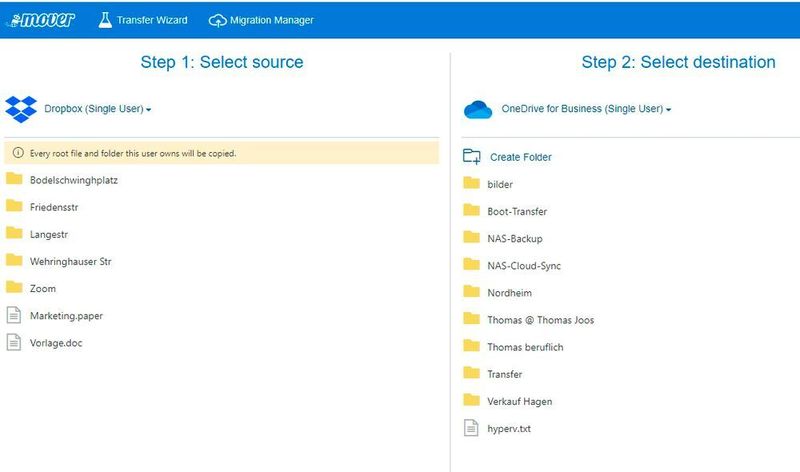Select the Vorlage.doc file name
Screen dimensions: 800x472
(x=56, y=343)
